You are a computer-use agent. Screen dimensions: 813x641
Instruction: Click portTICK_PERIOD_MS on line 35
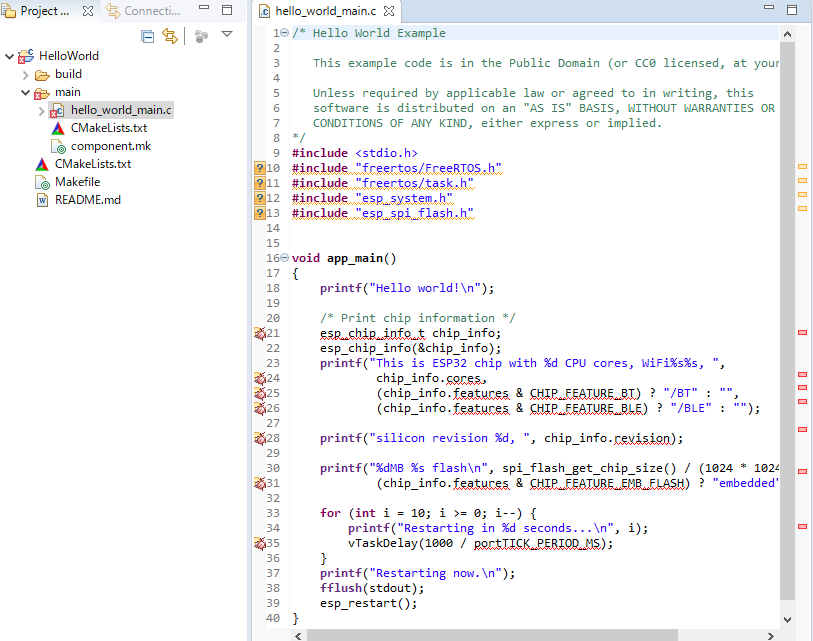(537, 544)
